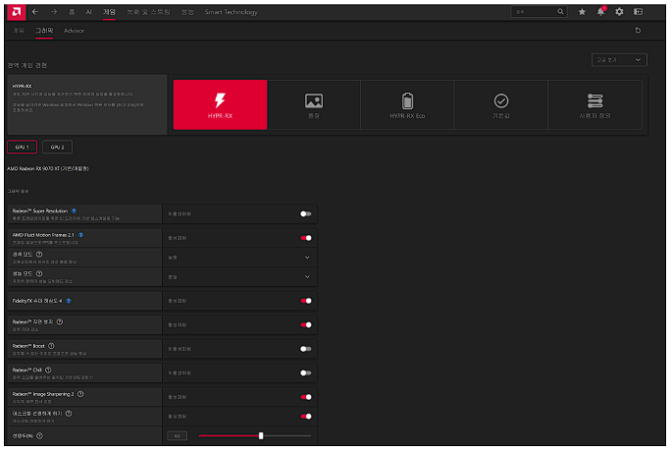Select the Quality profile picture icon
This screenshot has height=452, width=672.
(x=314, y=105)
